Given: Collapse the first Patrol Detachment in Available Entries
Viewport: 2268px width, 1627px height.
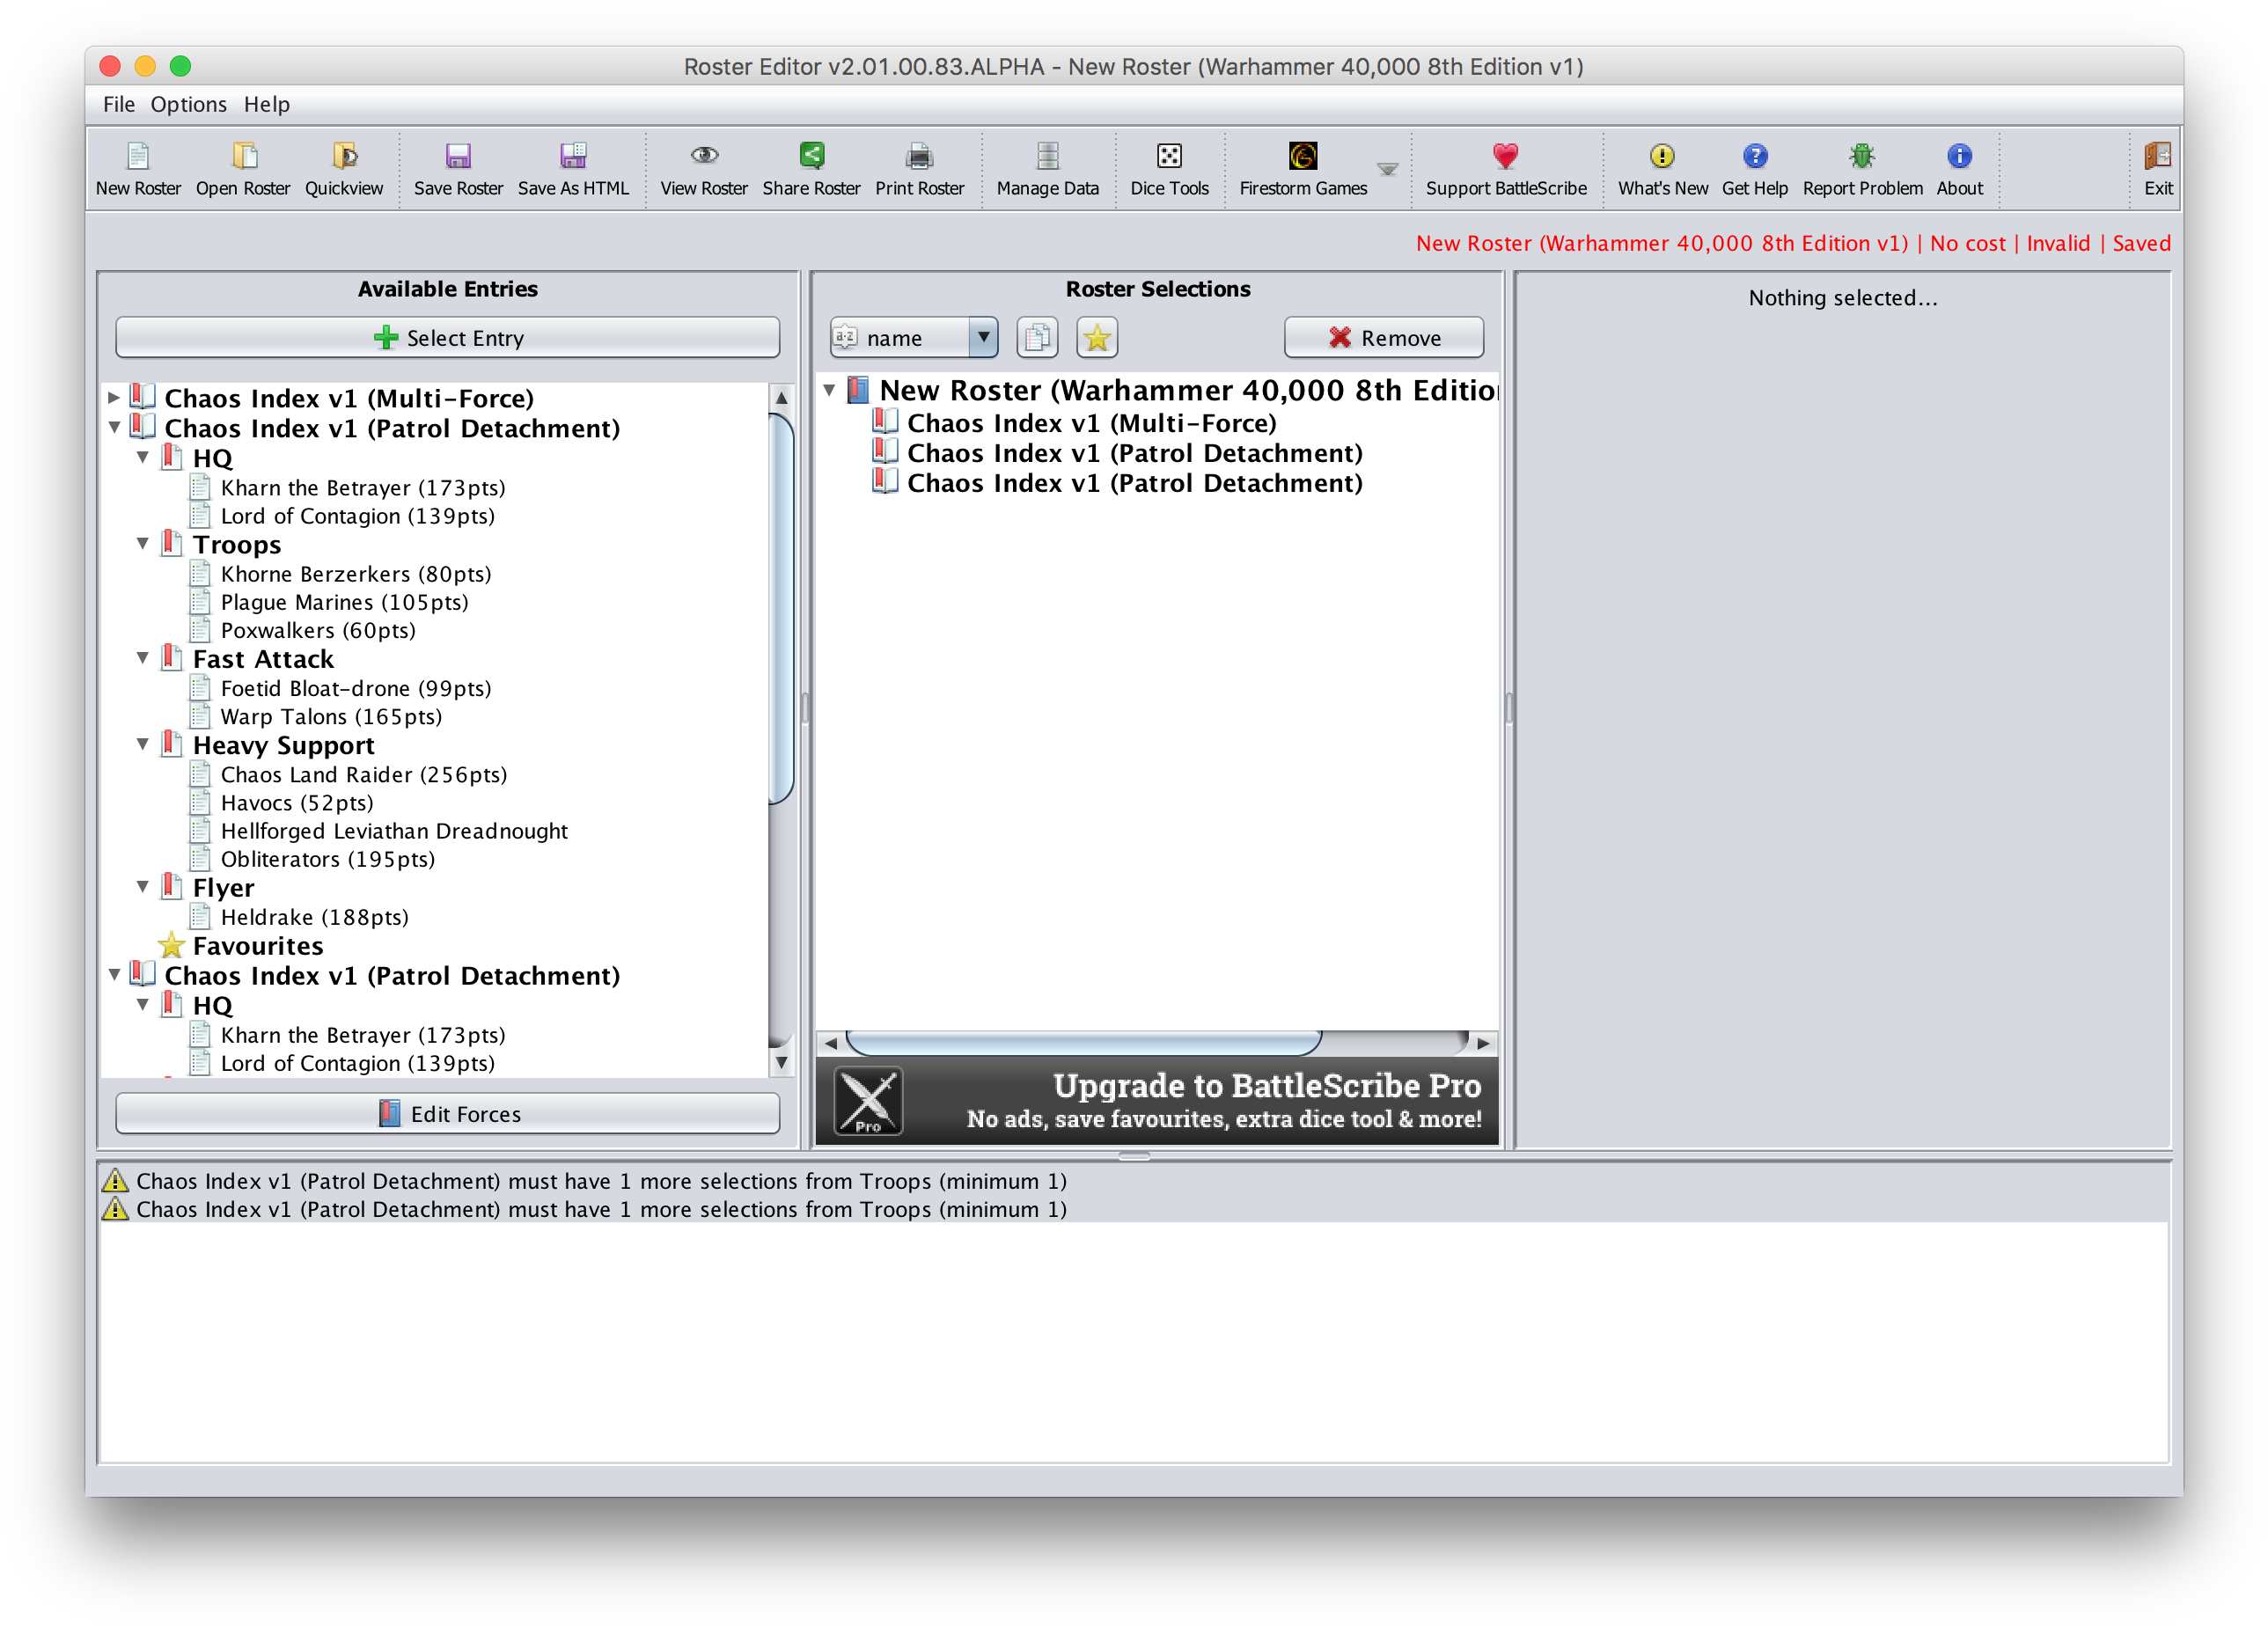Looking at the screenshot, I should (x=113, y=428).
